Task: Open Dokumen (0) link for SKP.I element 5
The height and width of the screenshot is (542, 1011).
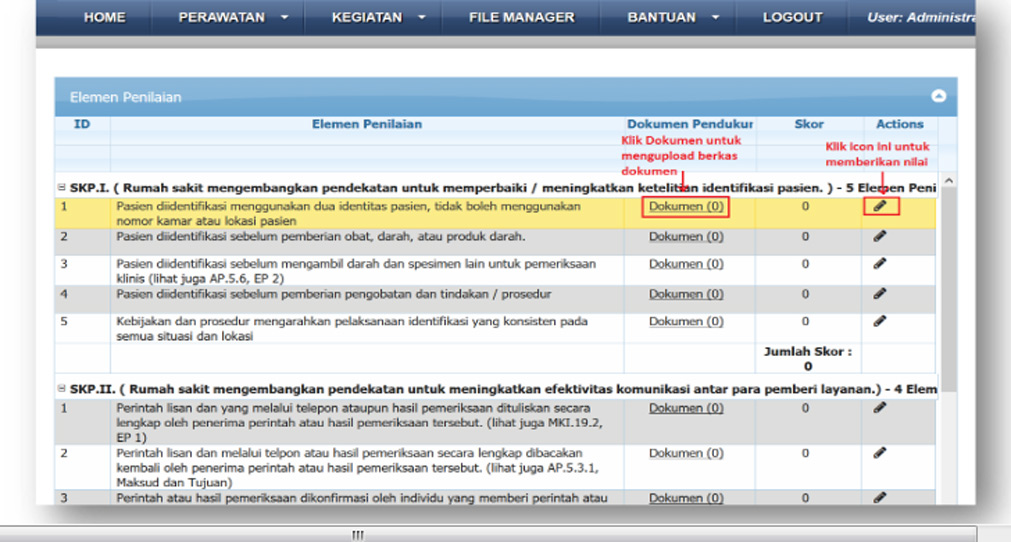Action: 686,321
